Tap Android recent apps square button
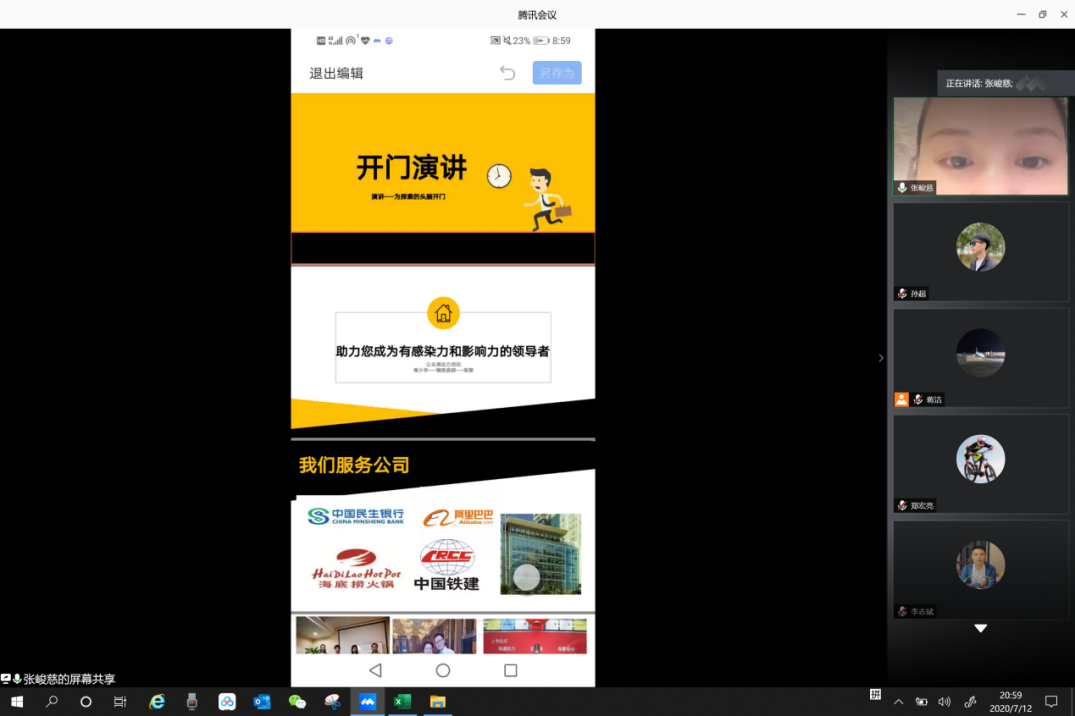1075x716 pixels. 510,670
